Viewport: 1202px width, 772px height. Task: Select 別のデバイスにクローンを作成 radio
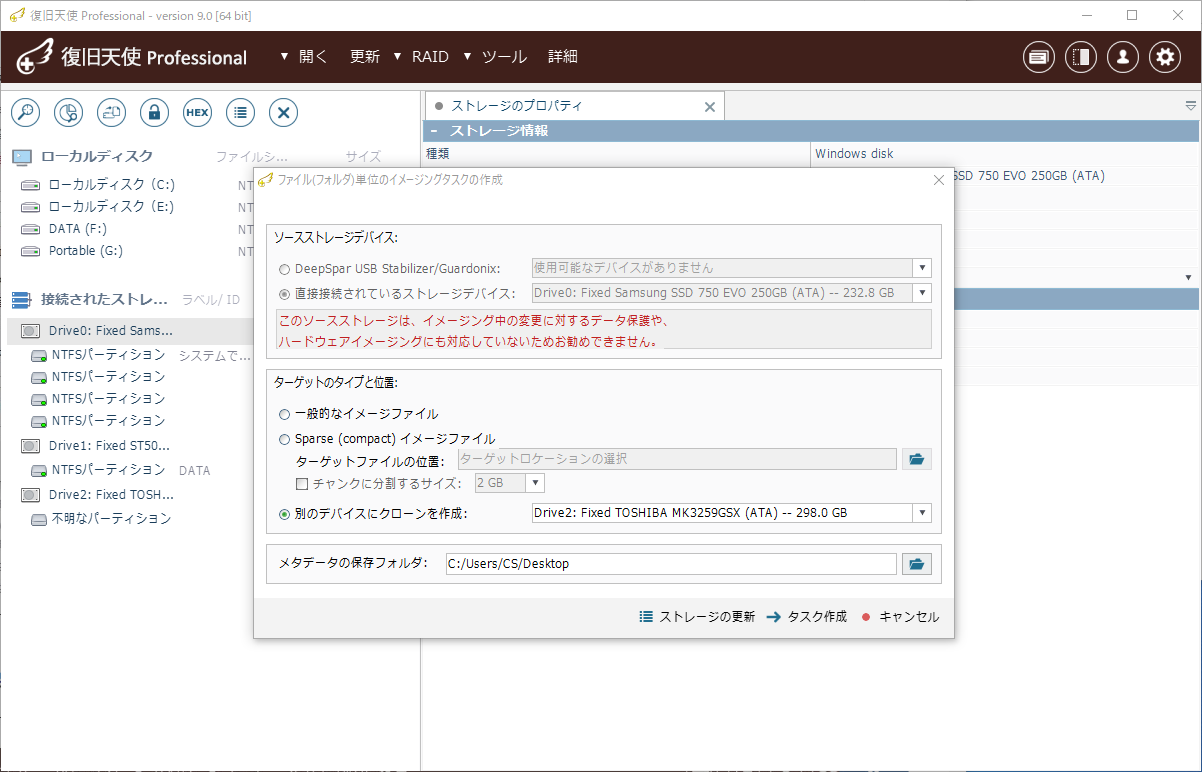285,514
